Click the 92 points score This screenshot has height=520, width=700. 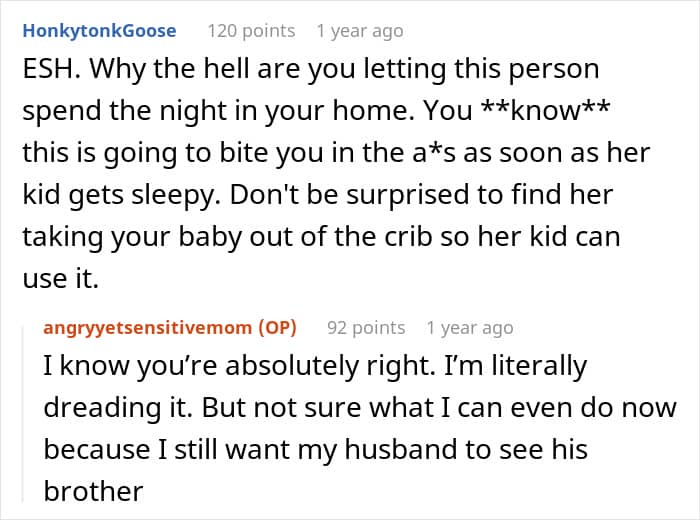tap(366, 328)
